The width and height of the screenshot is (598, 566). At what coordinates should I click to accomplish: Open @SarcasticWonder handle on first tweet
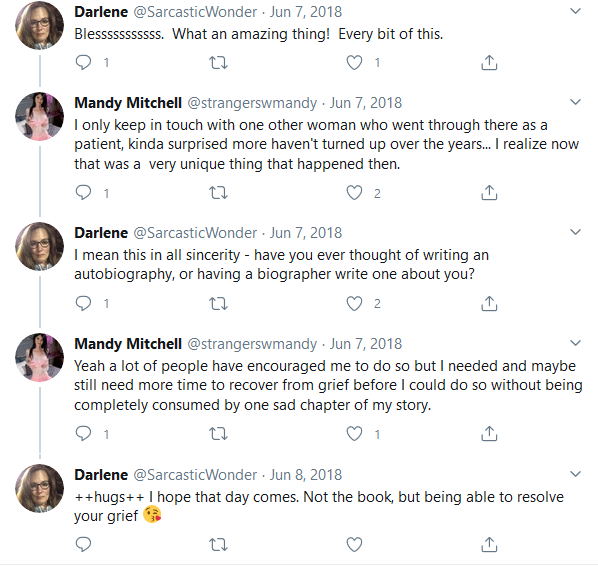point(195,12)
